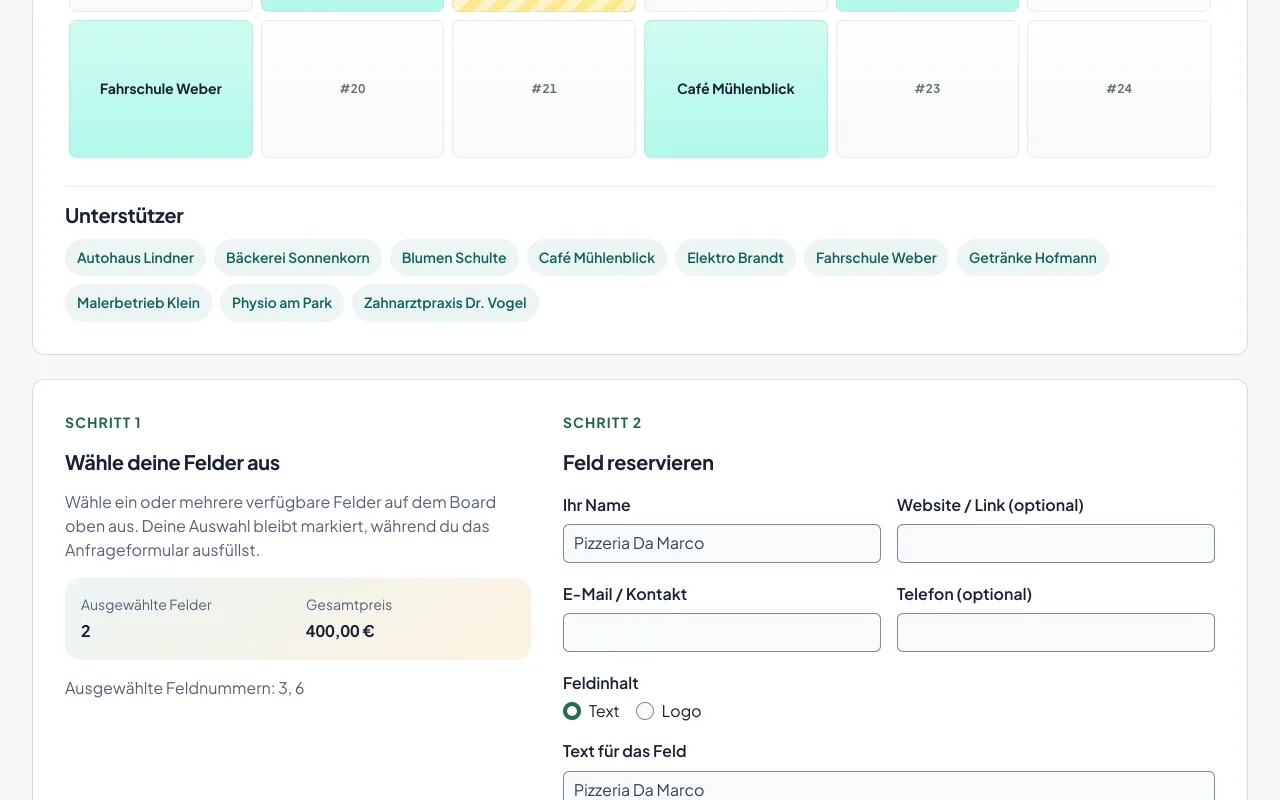Open the Autohaus Lindner supporter chip
Screen dimensions: 1280x800
click(135, 258)
